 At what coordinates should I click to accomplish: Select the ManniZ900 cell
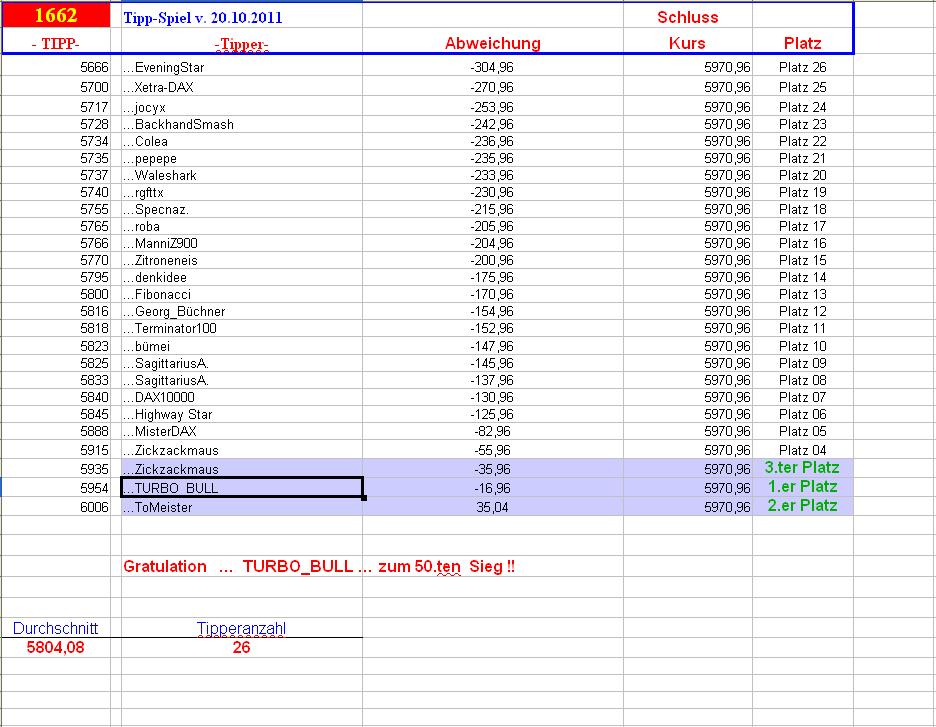point(242,244)
